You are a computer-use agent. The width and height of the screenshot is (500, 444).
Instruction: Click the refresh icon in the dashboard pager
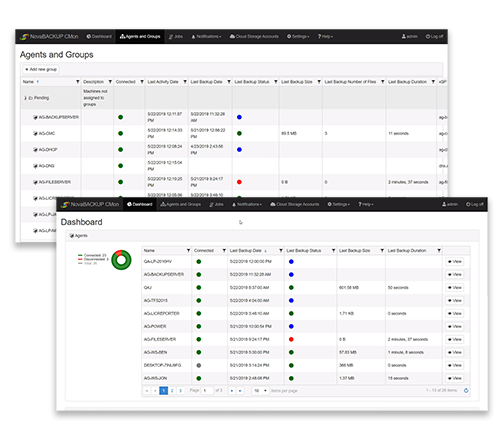[466, 390]
